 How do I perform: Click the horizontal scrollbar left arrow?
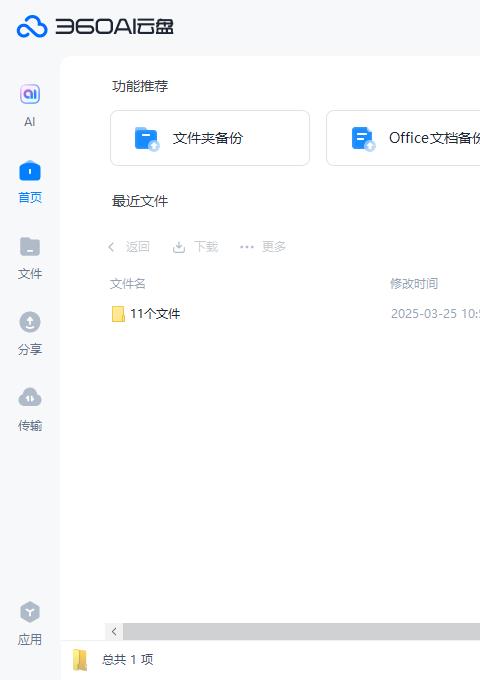tap(114, 631)
